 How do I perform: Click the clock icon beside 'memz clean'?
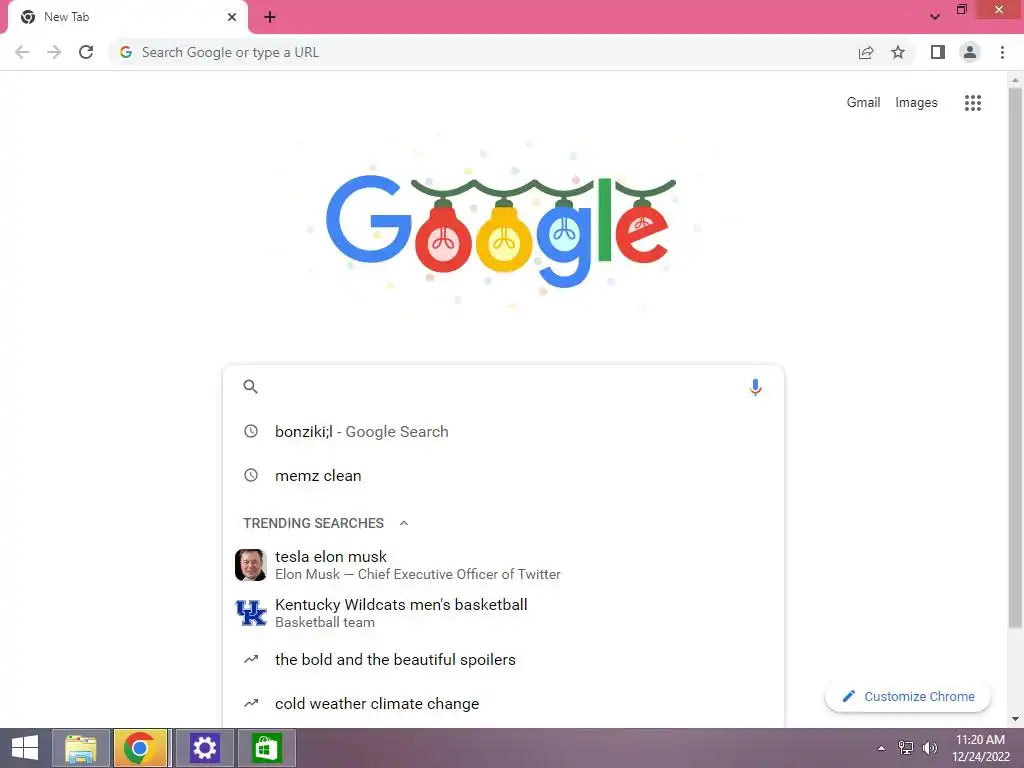[x=251, y=475]
